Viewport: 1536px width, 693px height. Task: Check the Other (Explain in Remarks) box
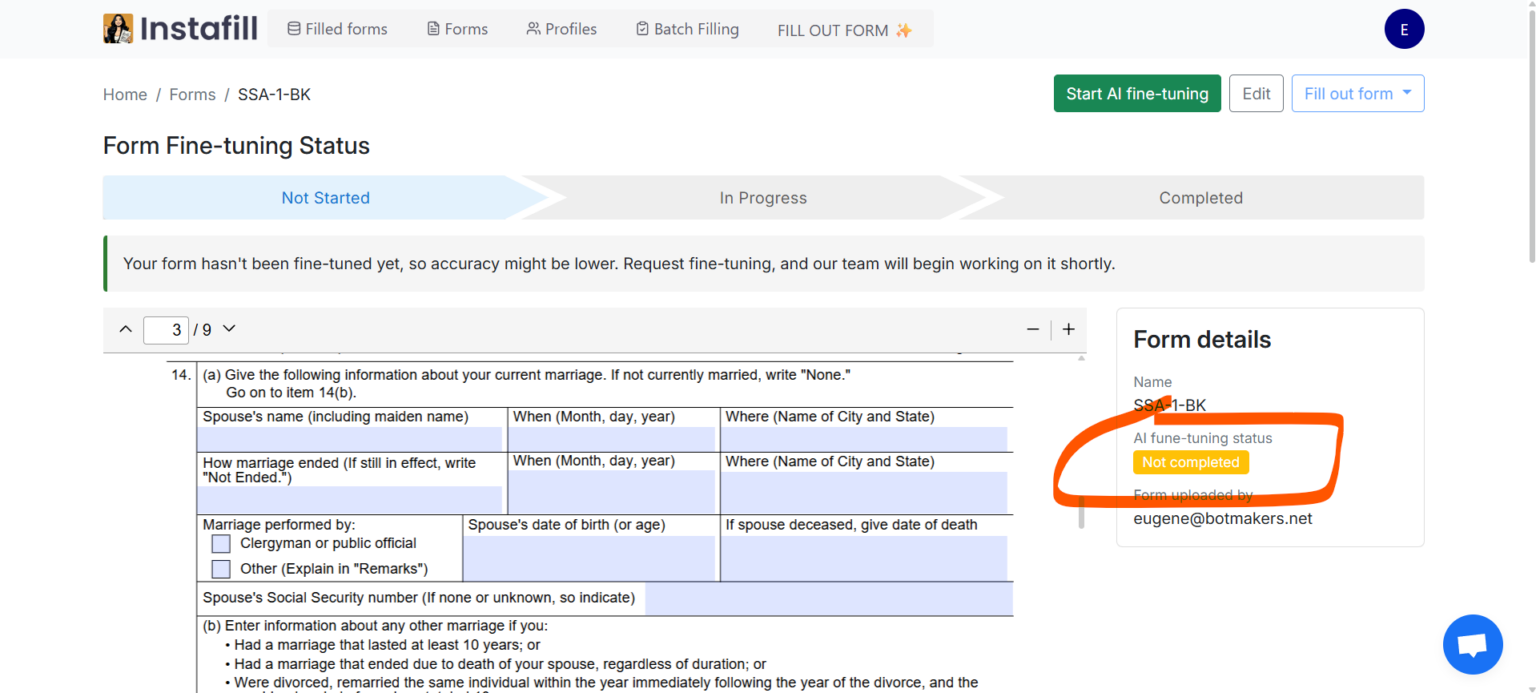tap(221, 569)
